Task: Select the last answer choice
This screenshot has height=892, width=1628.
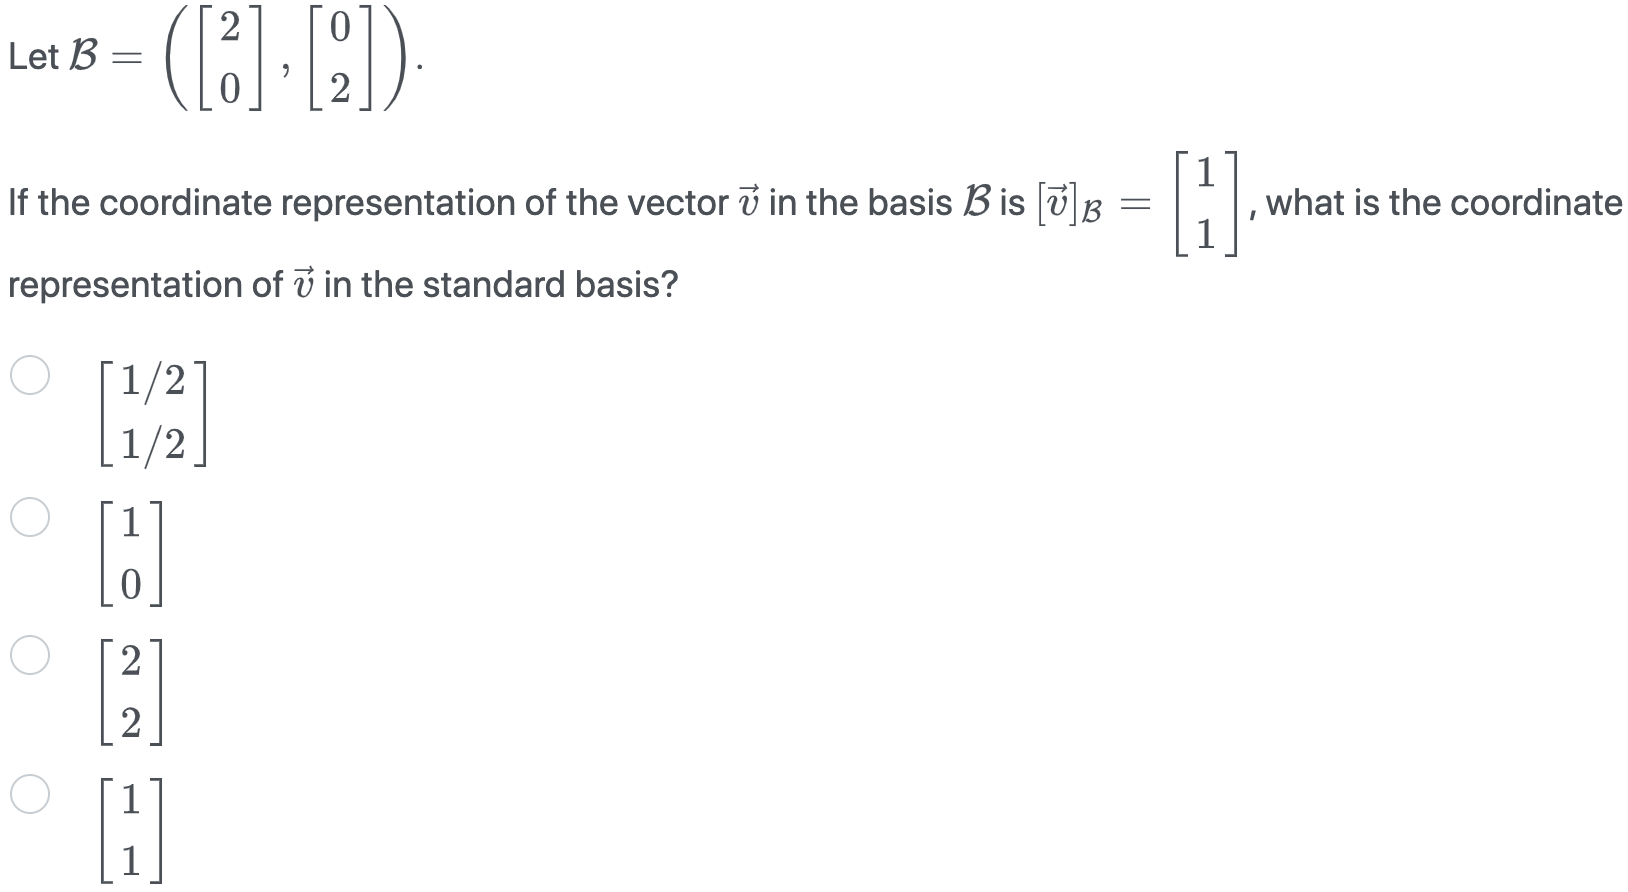Action: pos(30,795)
